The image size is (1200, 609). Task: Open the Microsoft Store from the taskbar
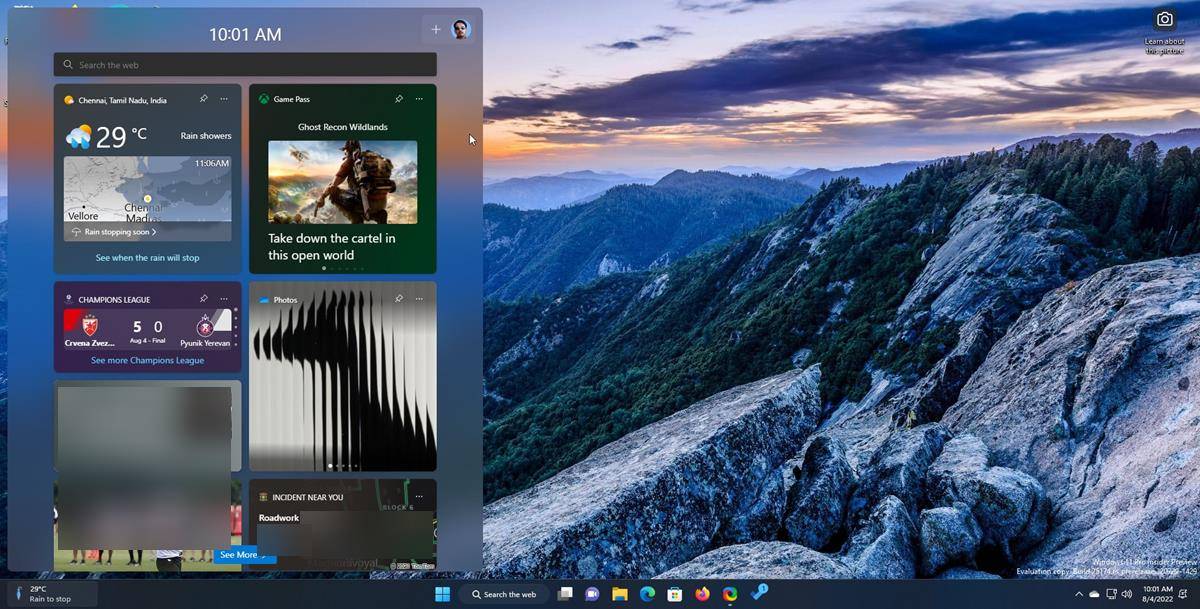click(x=674, y=594)
